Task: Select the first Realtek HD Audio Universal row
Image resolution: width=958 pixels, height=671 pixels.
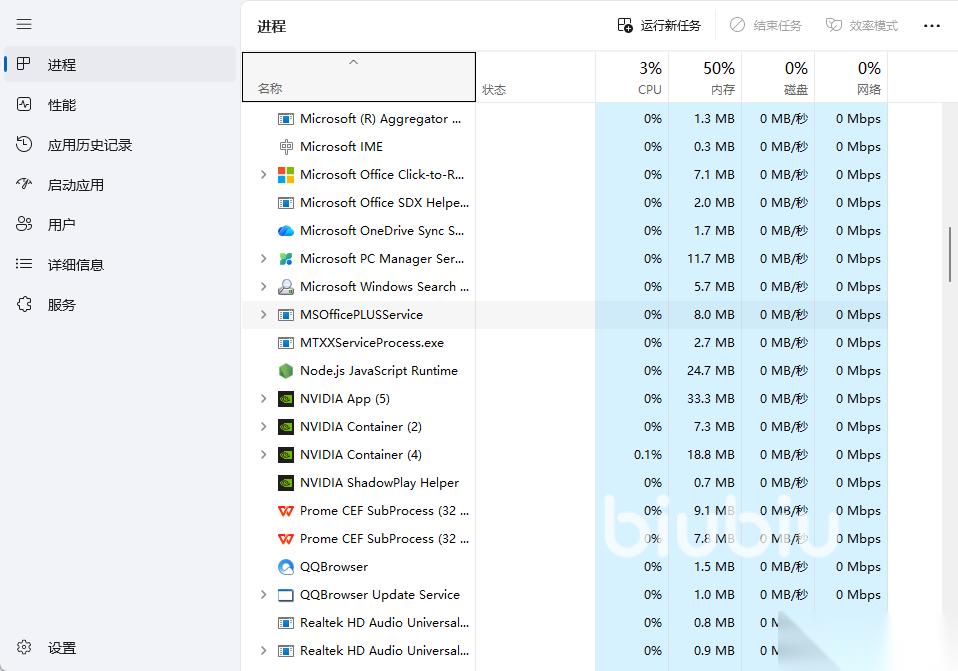Action: (565, 623)
